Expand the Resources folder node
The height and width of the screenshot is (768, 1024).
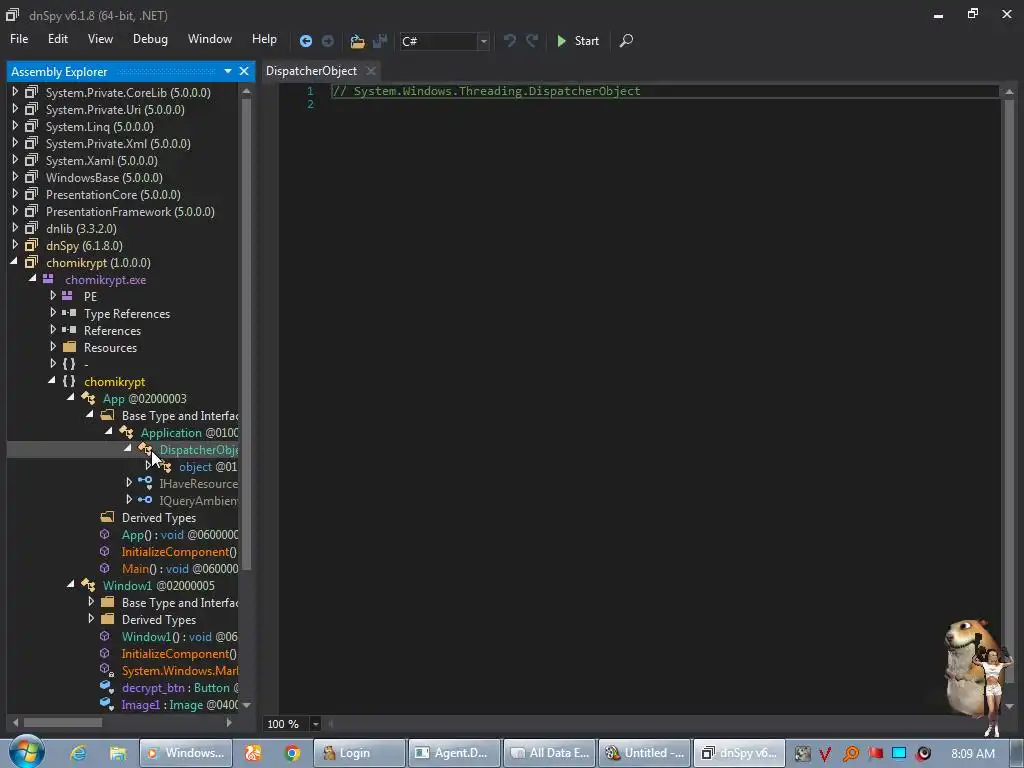(x=53, y=347)
